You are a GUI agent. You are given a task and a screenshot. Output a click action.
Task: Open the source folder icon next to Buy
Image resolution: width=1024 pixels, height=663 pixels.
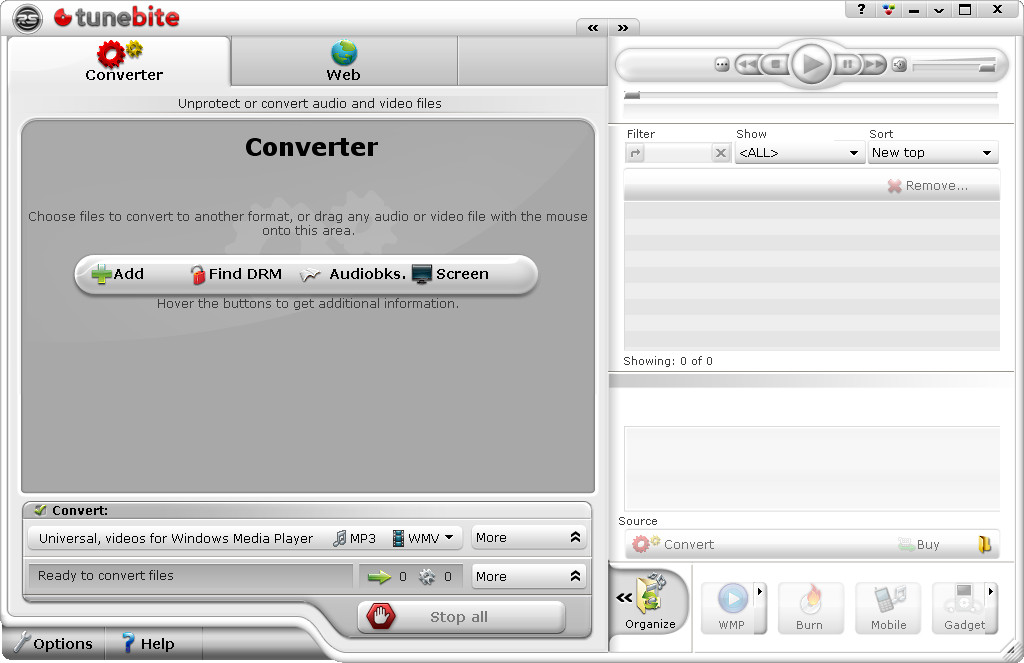click(984, 545)
